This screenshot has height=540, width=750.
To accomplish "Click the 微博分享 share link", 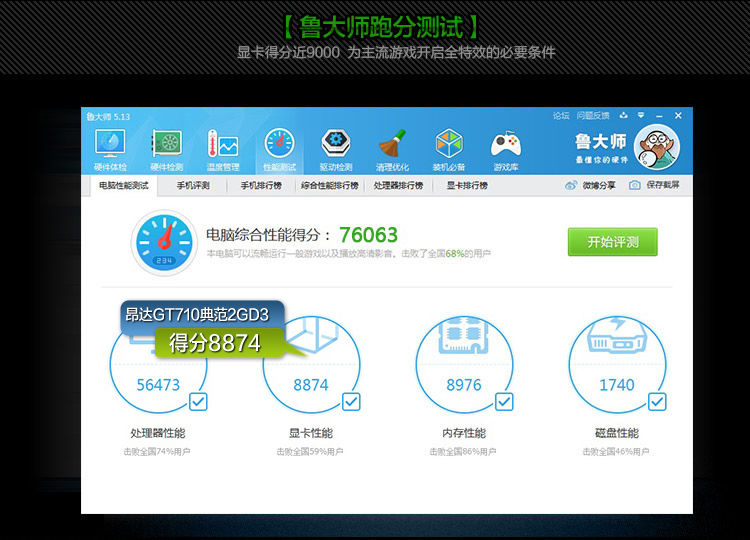I will (x=591, y=186).
